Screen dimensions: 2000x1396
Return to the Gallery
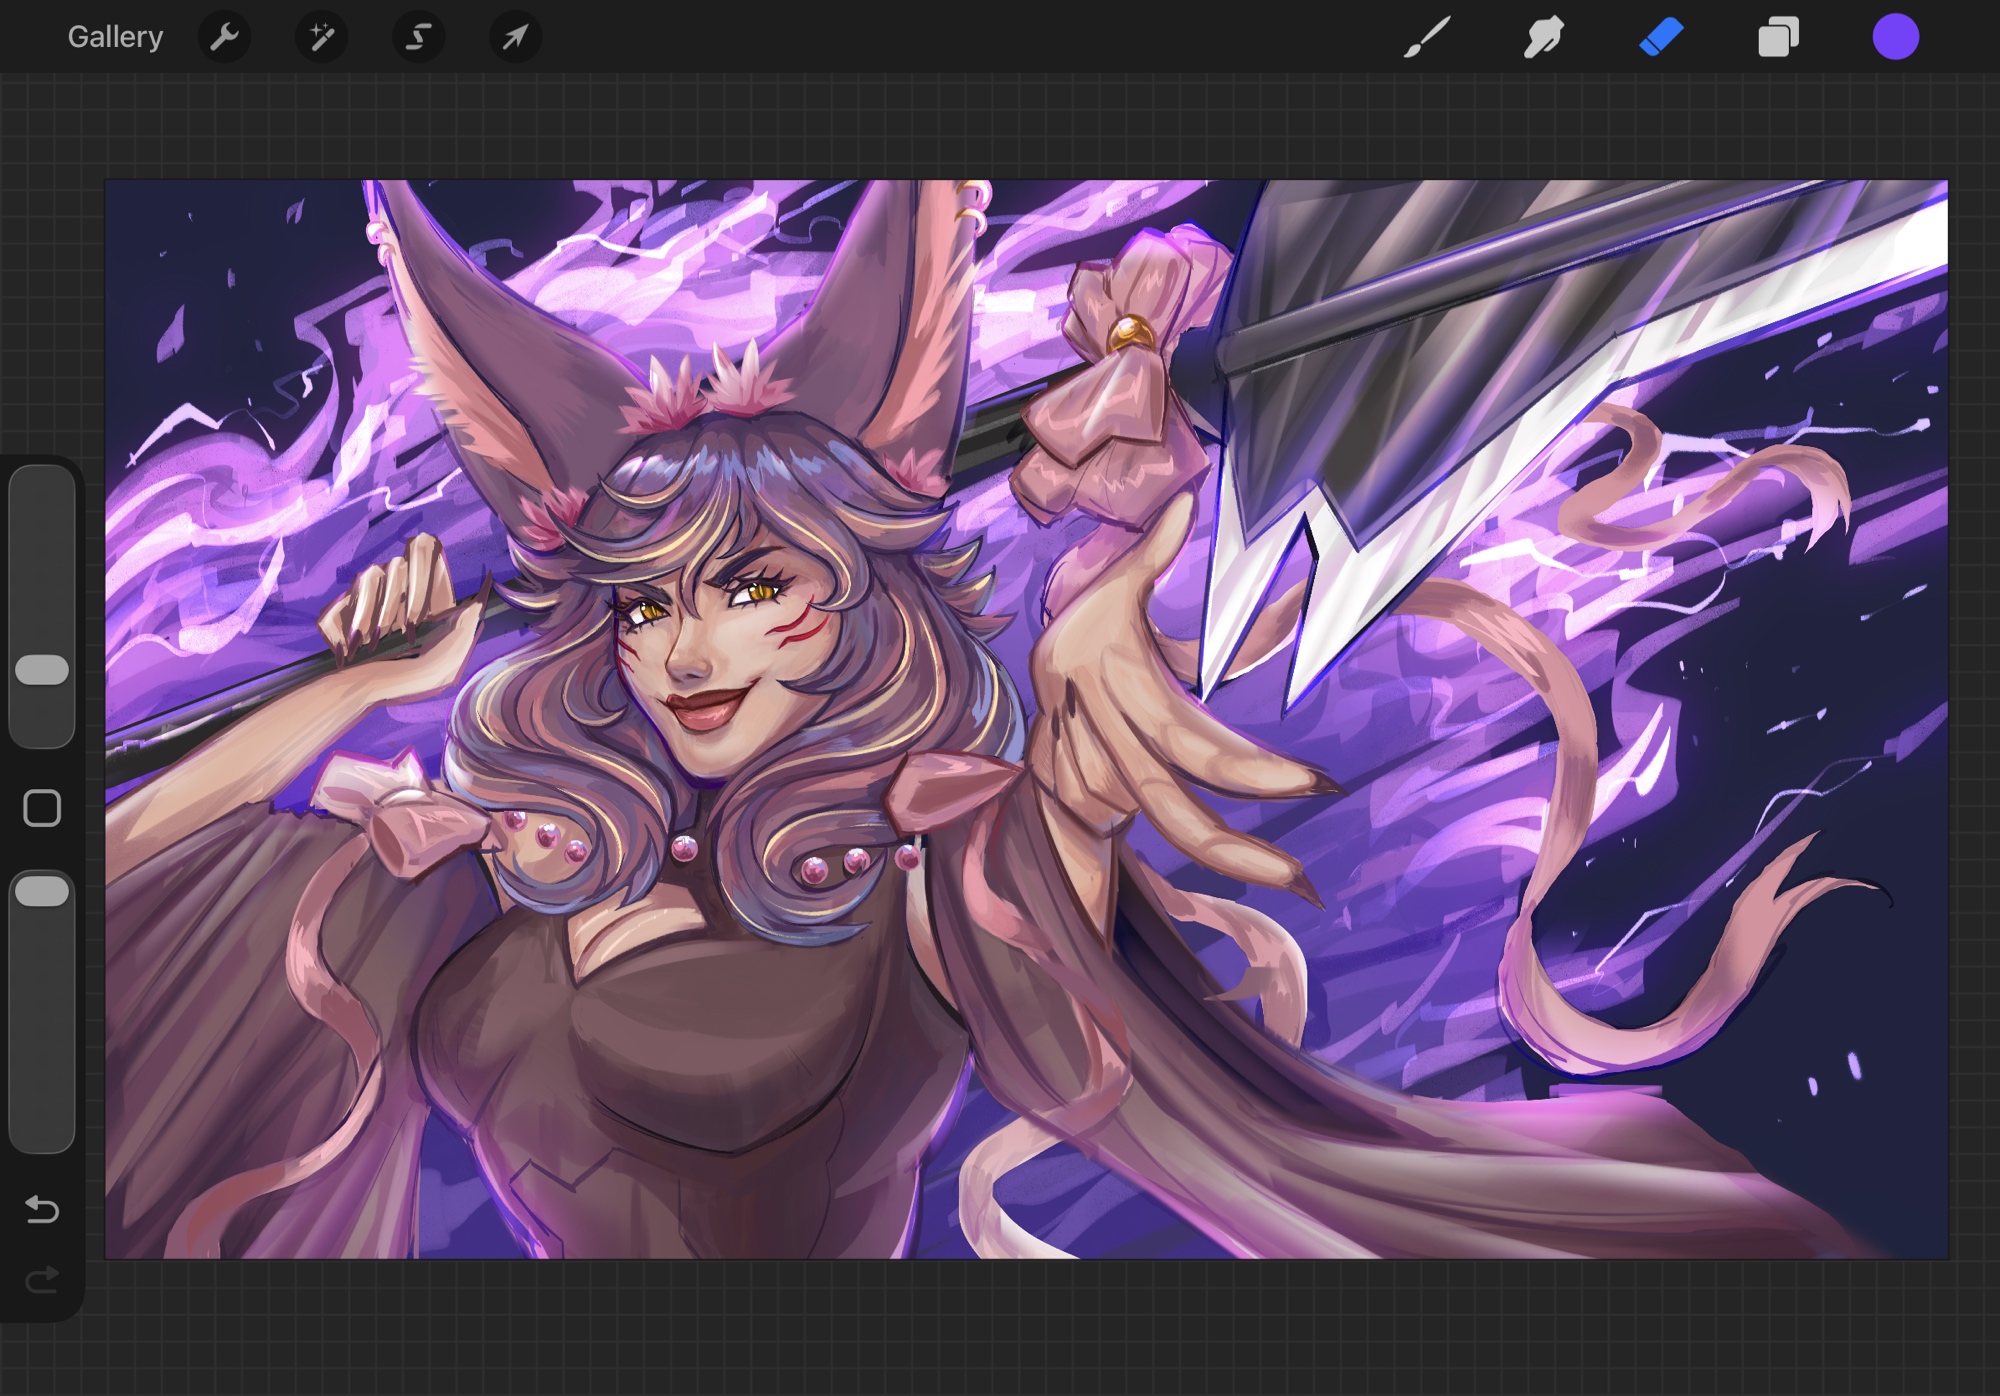click(x=115, y=37)
